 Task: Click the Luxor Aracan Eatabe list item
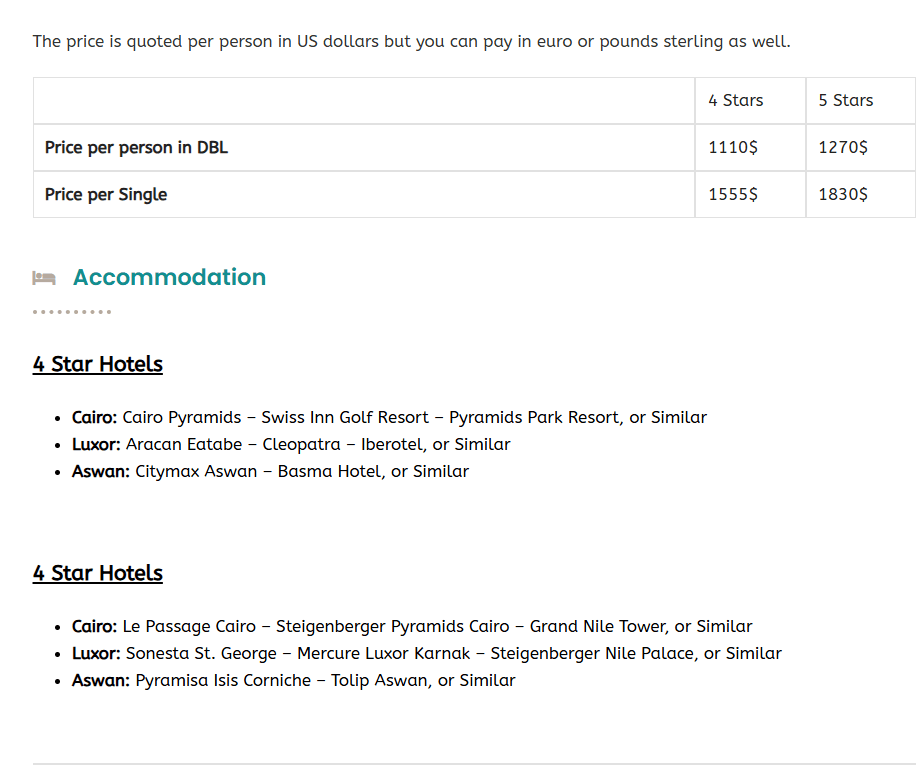[x=291, y=444]
